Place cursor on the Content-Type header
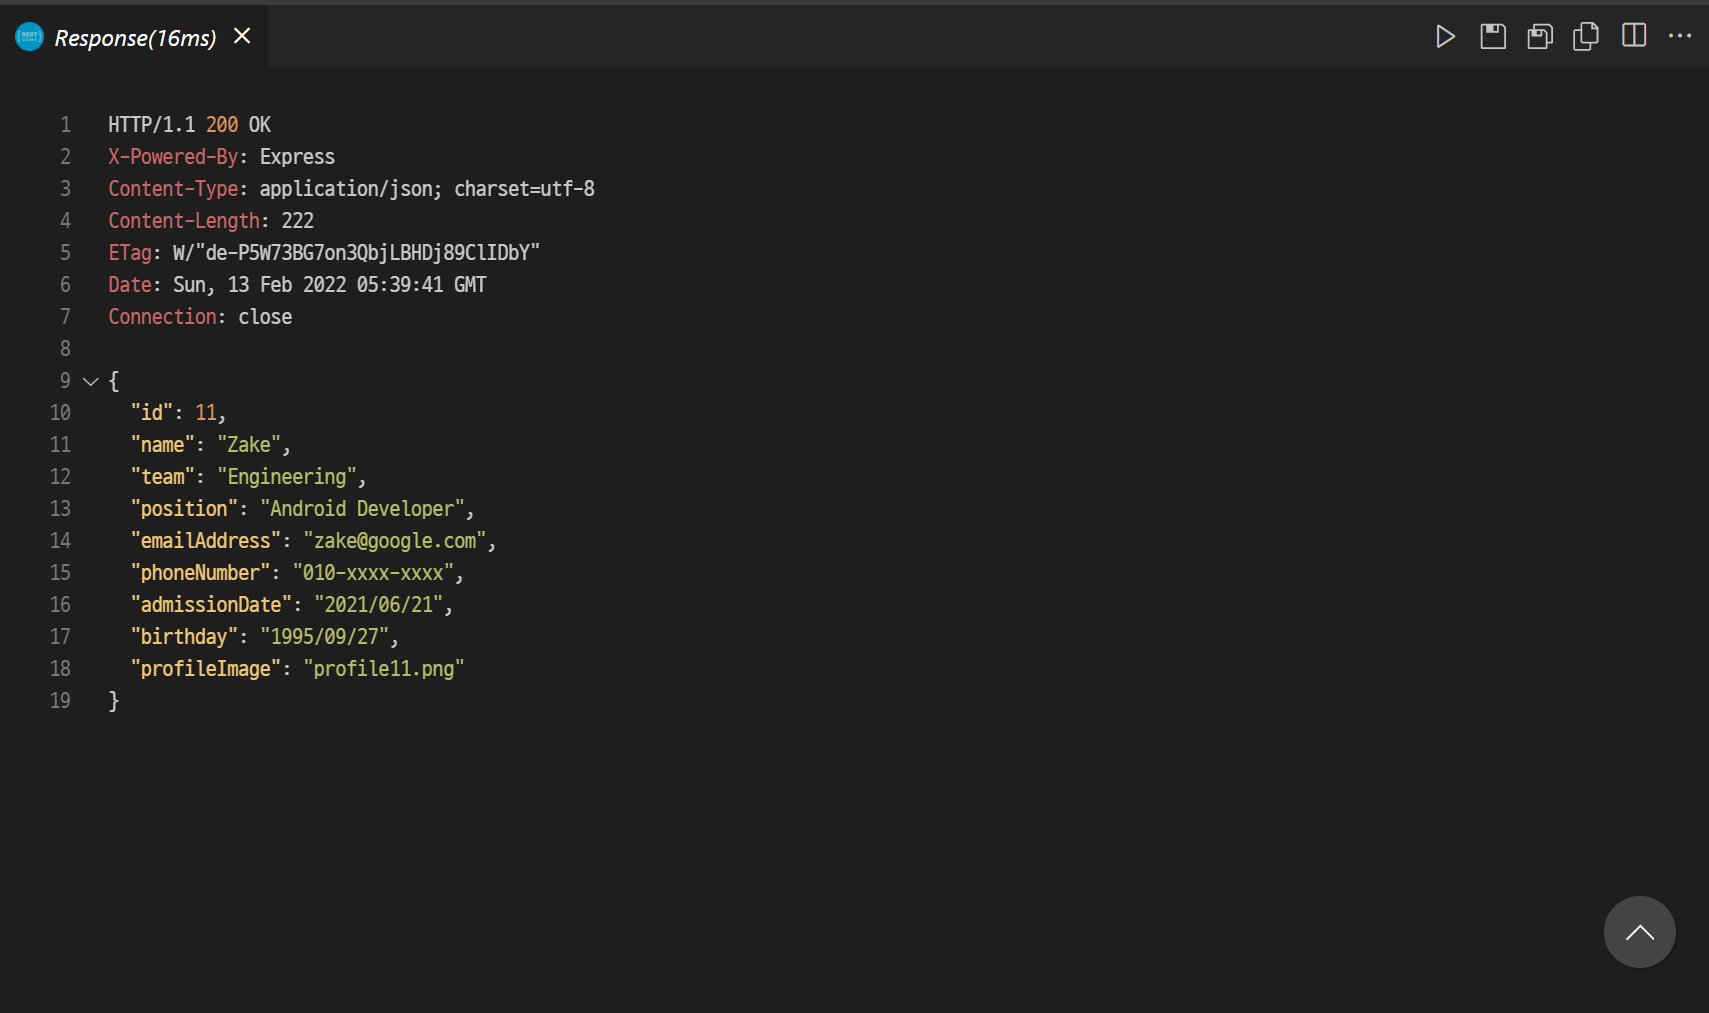1709x1013 pixels. pos(173,189)
